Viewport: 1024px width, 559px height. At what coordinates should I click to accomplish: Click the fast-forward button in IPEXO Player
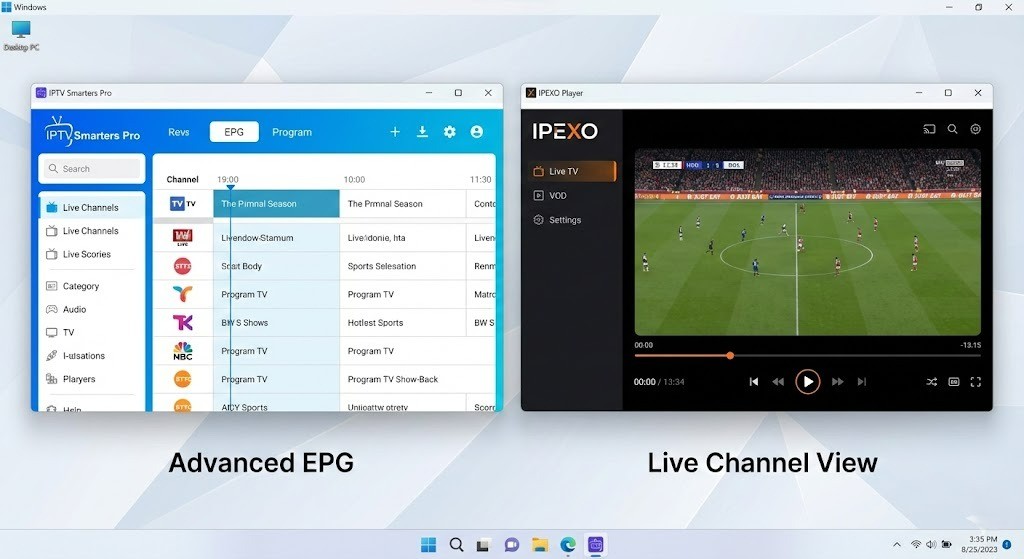[x=838, y=381]
